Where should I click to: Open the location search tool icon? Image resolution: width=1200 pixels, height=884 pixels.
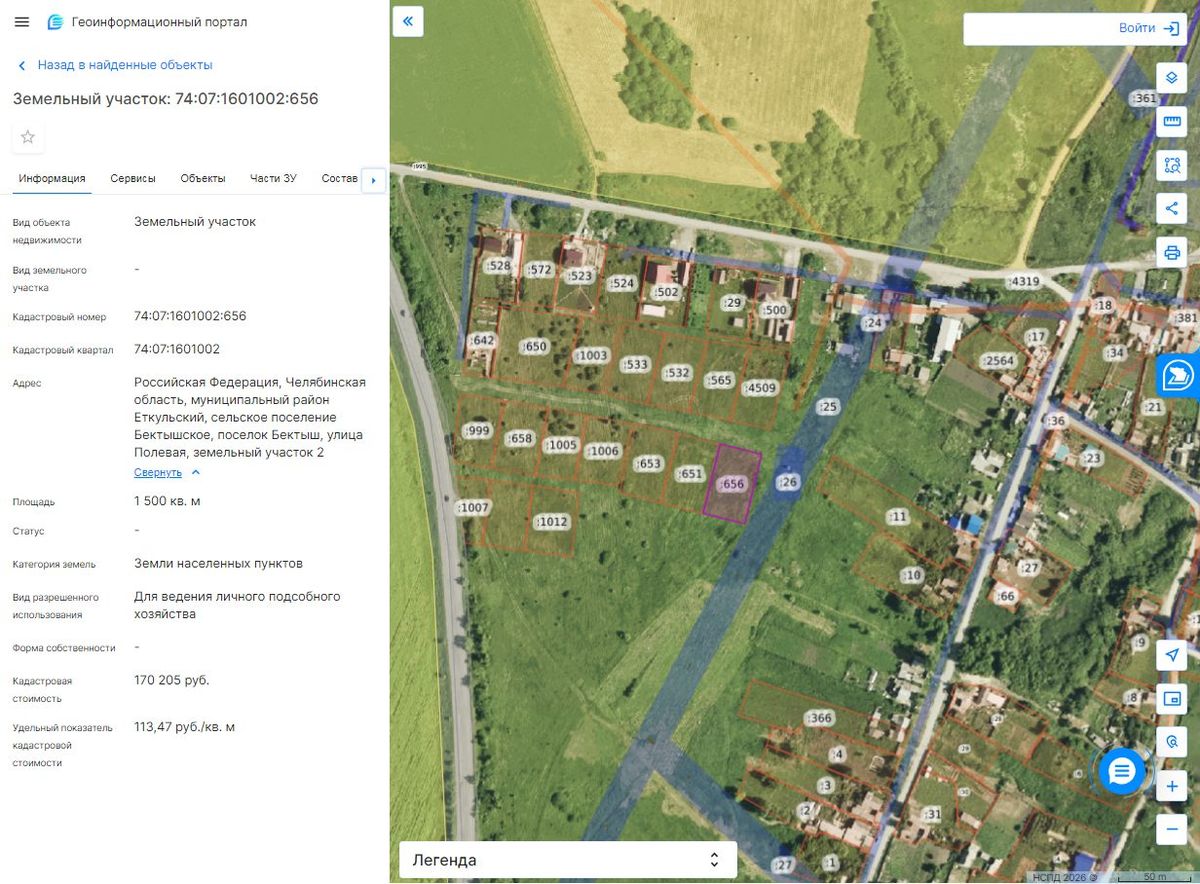coord(1172,741)
